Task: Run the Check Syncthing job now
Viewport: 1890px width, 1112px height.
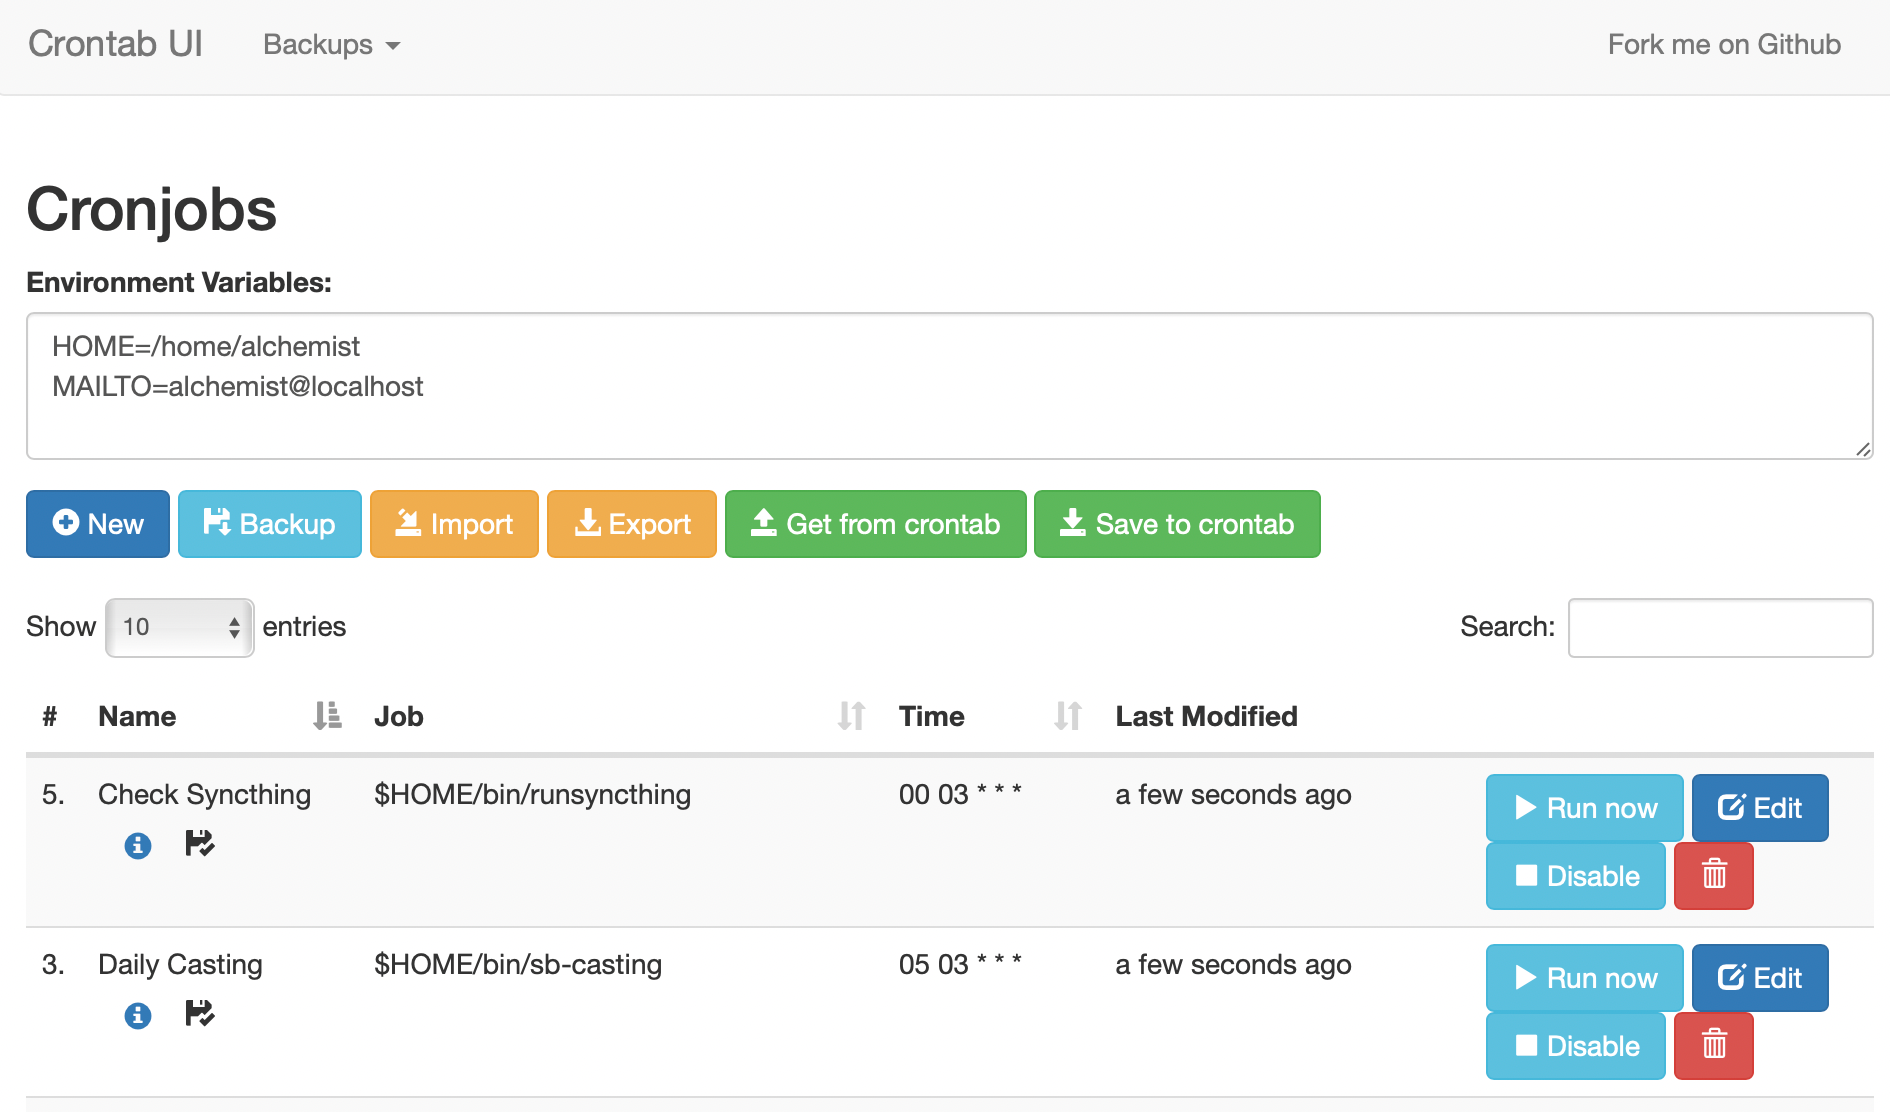Action: (1584, 808)
